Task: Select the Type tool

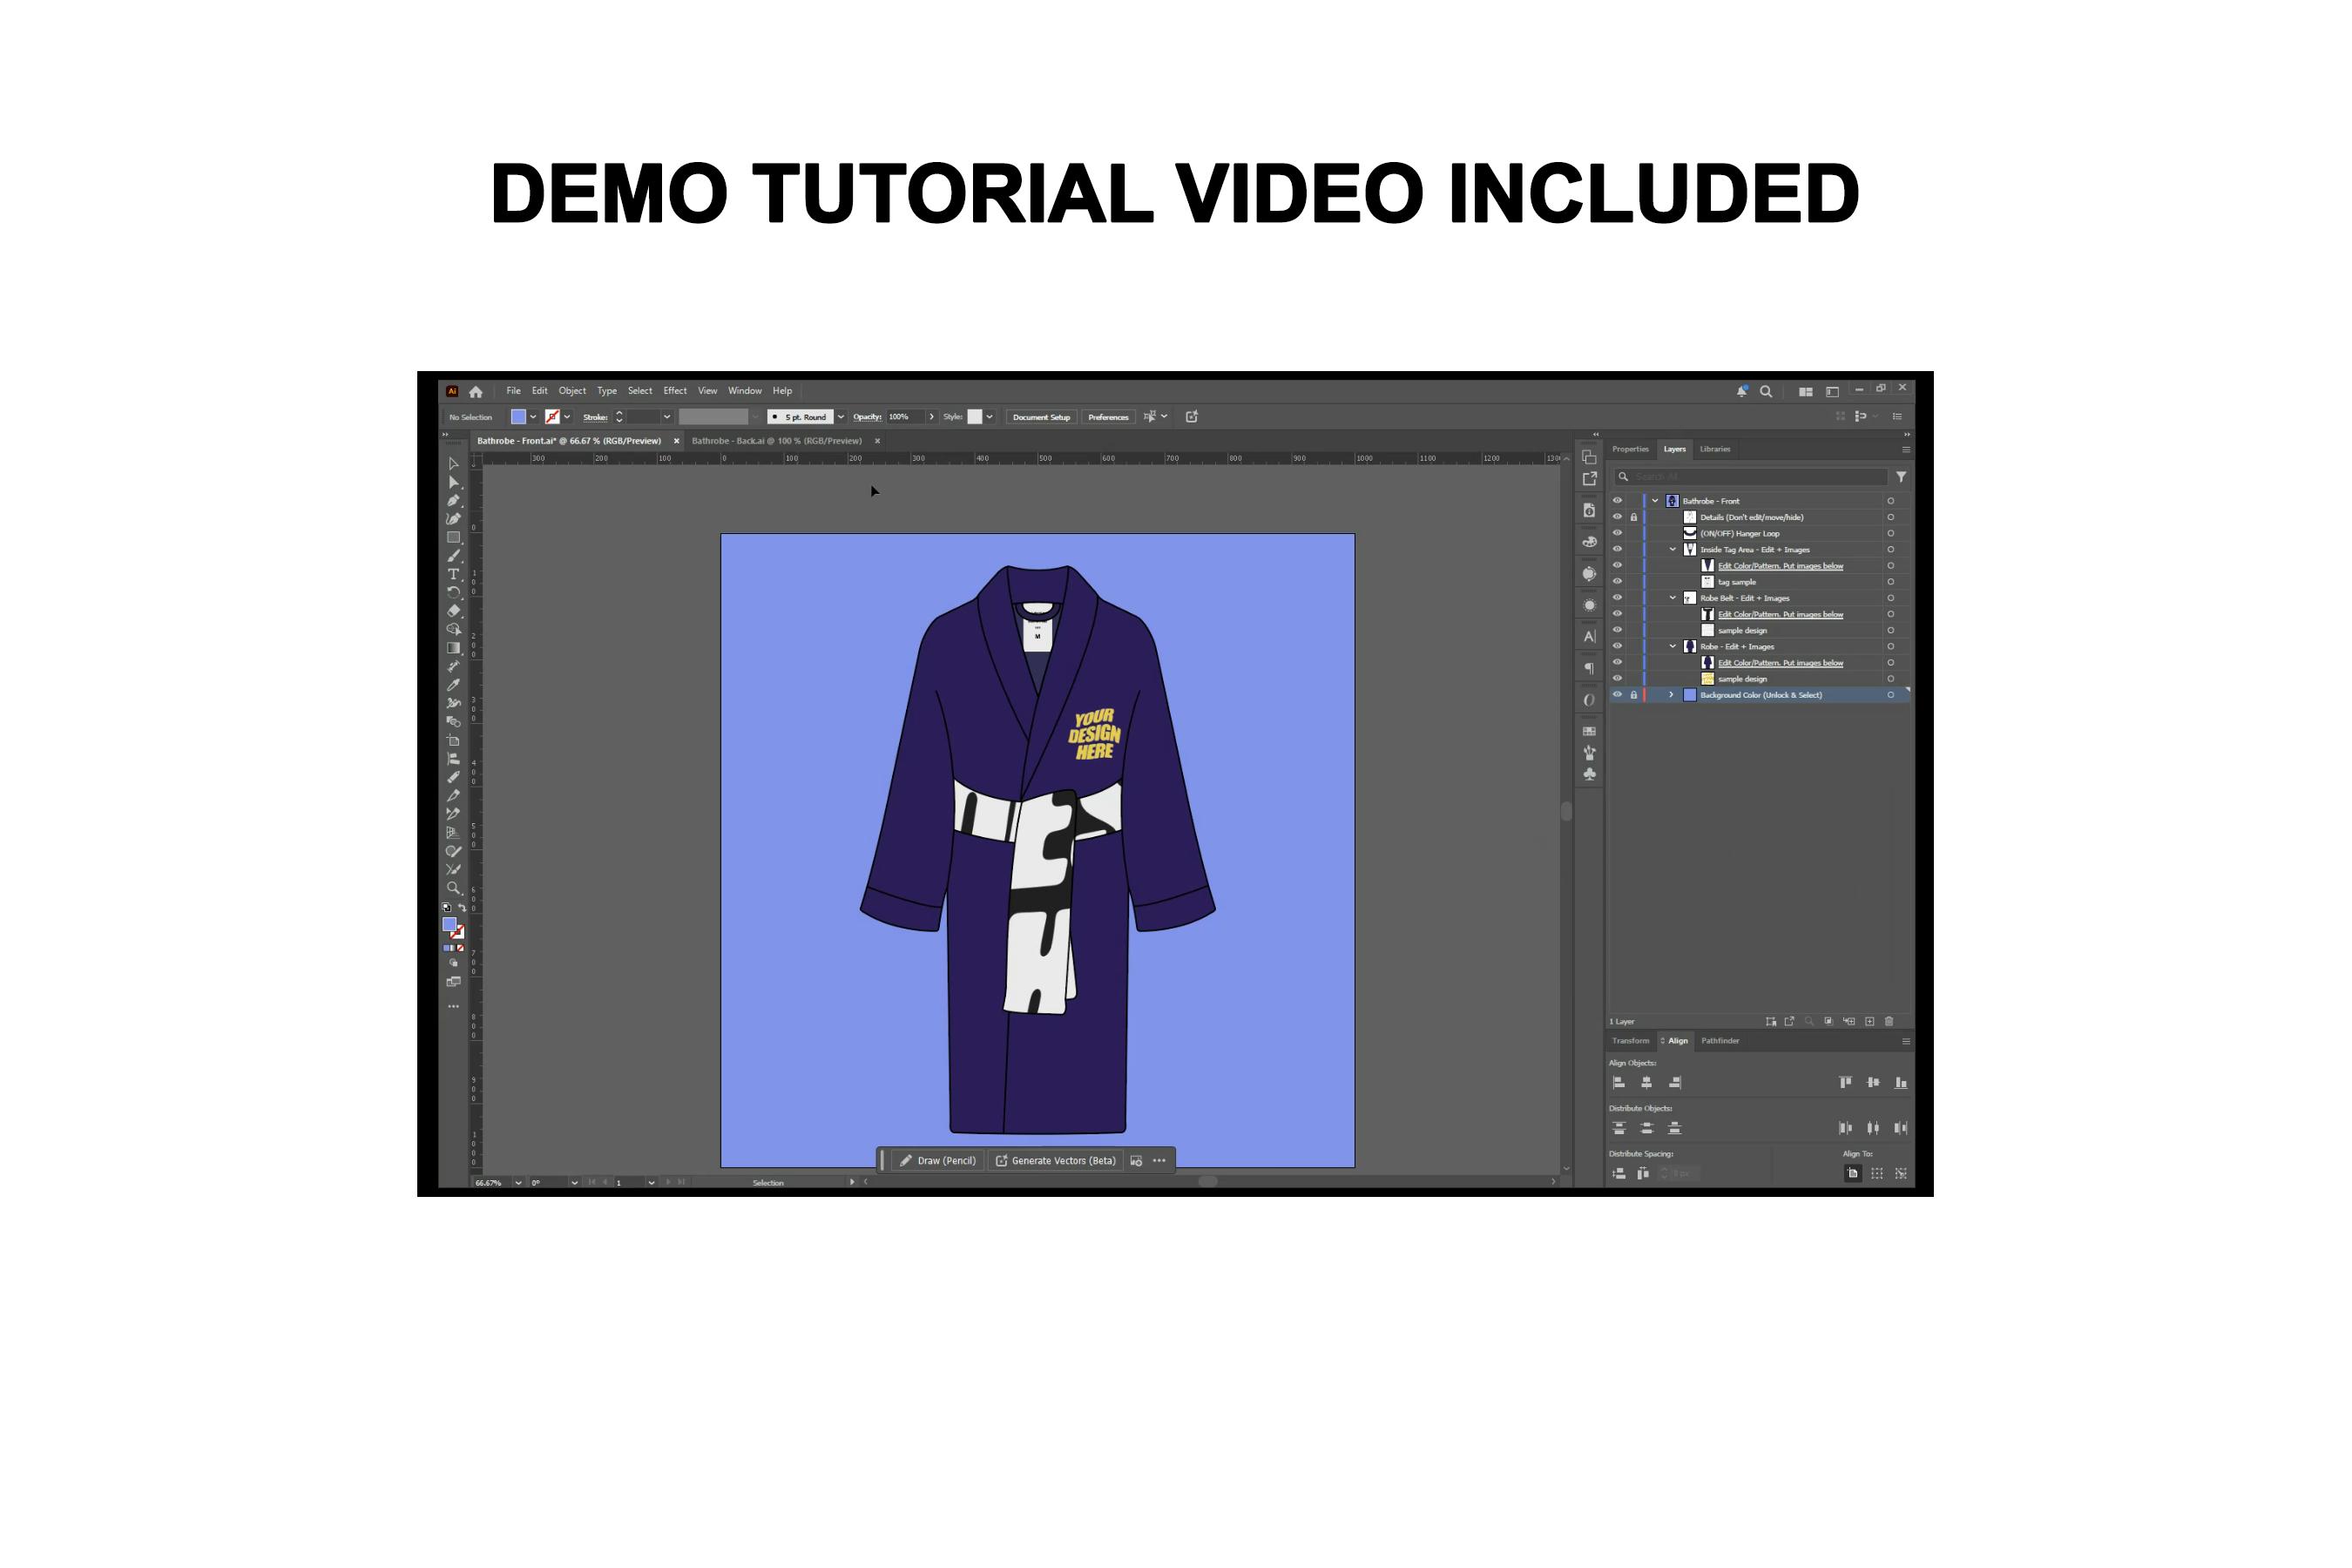Action: coord(453,574)
